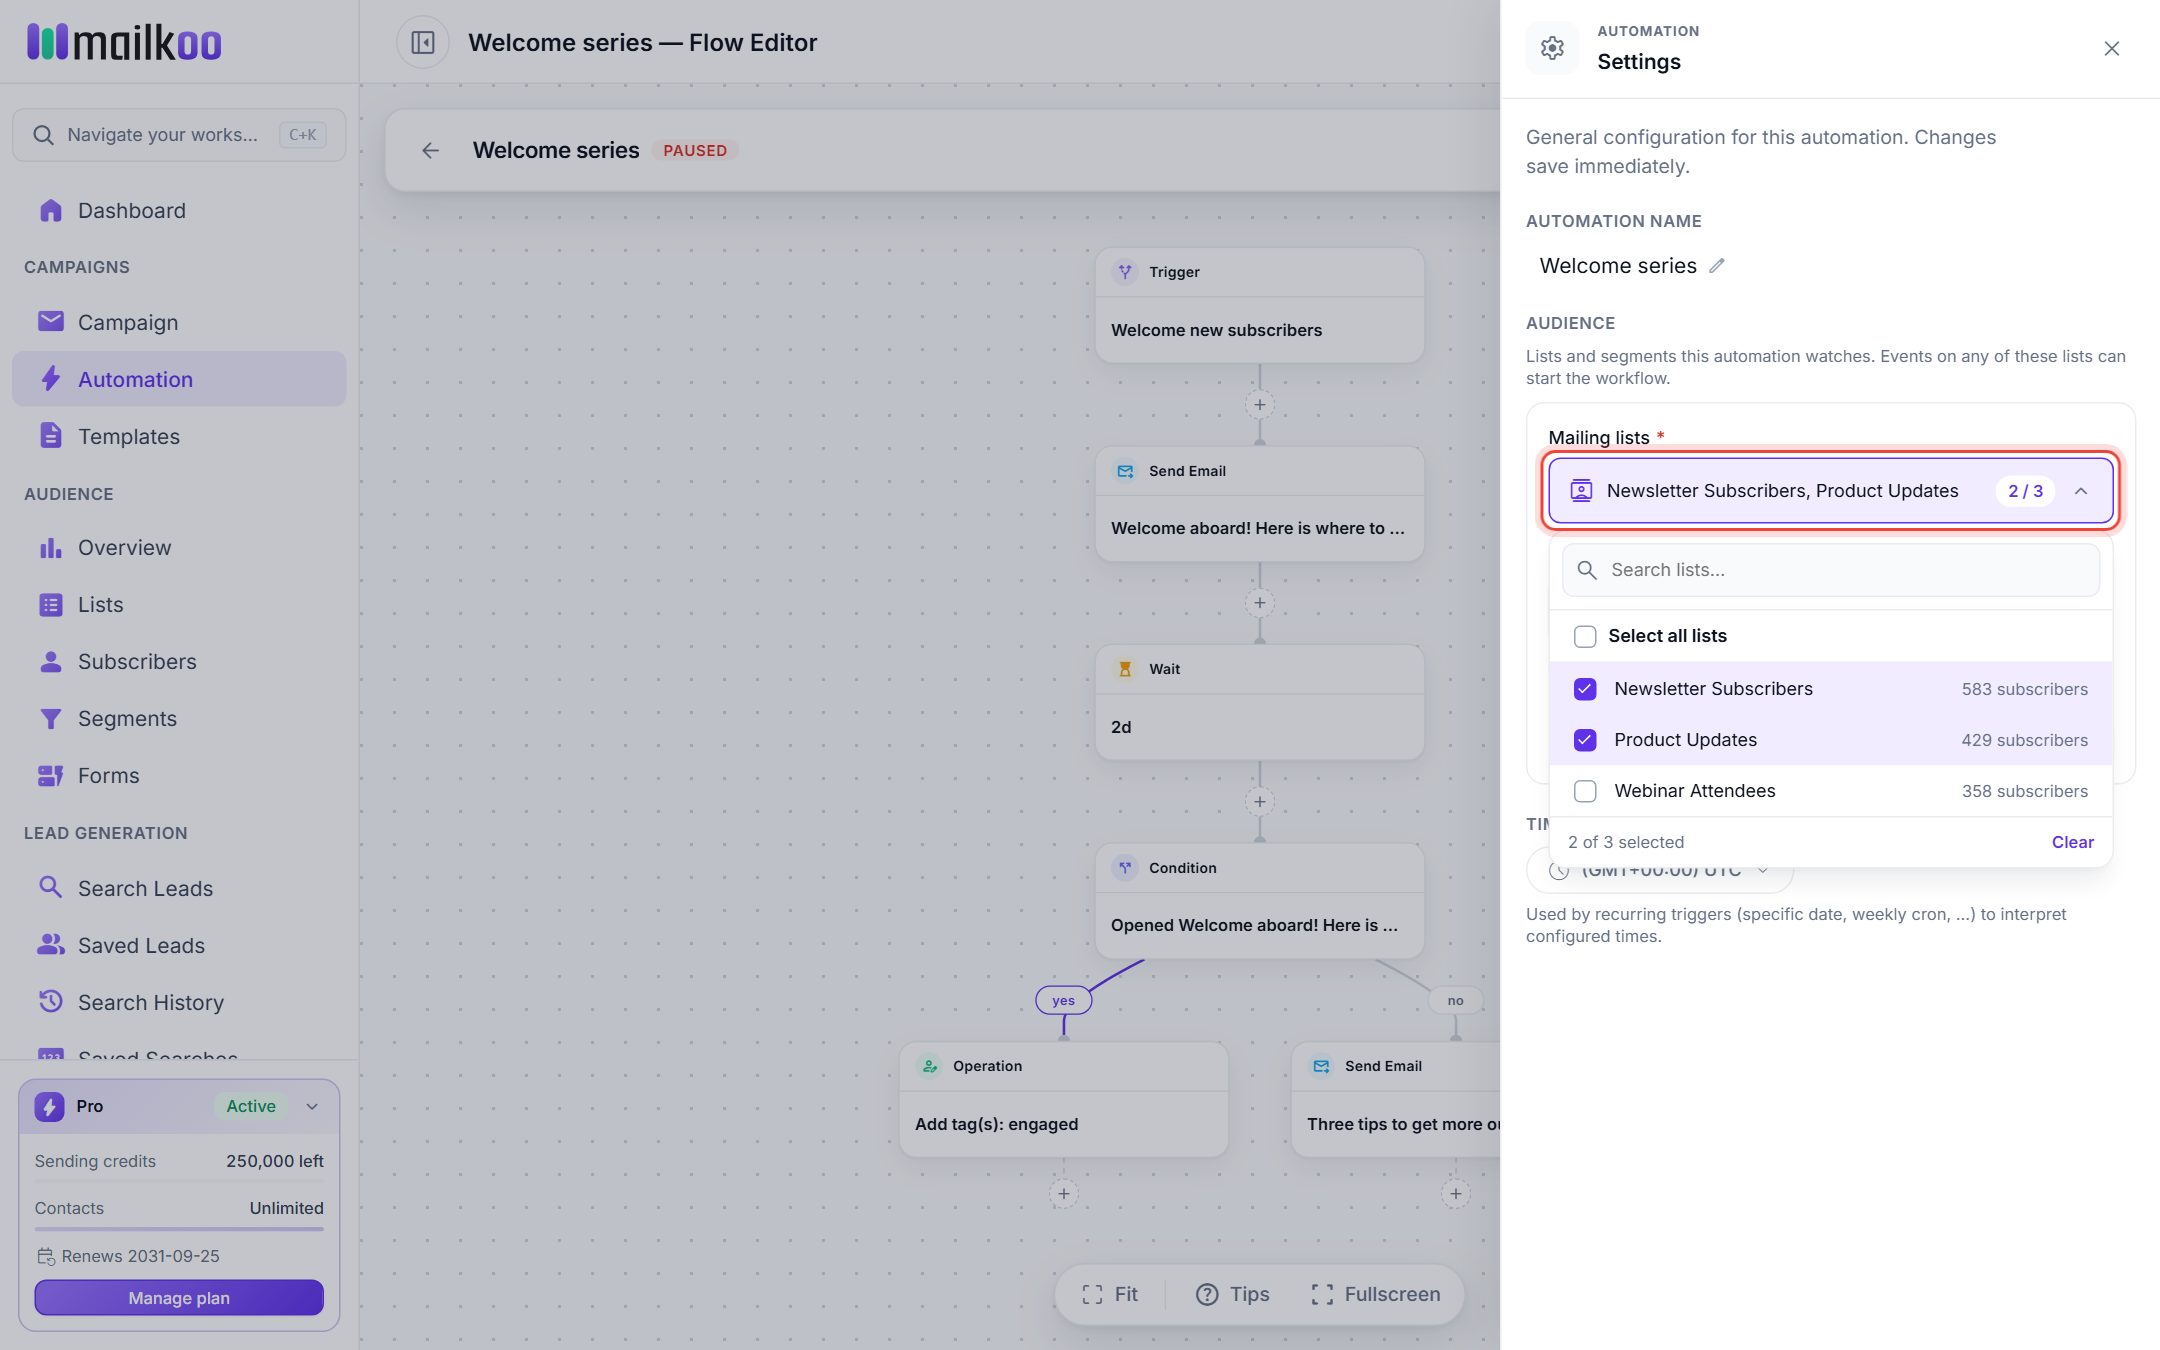Open the timezone UTC dropdown
2160x1350 pixels.
pos(1660,872)
